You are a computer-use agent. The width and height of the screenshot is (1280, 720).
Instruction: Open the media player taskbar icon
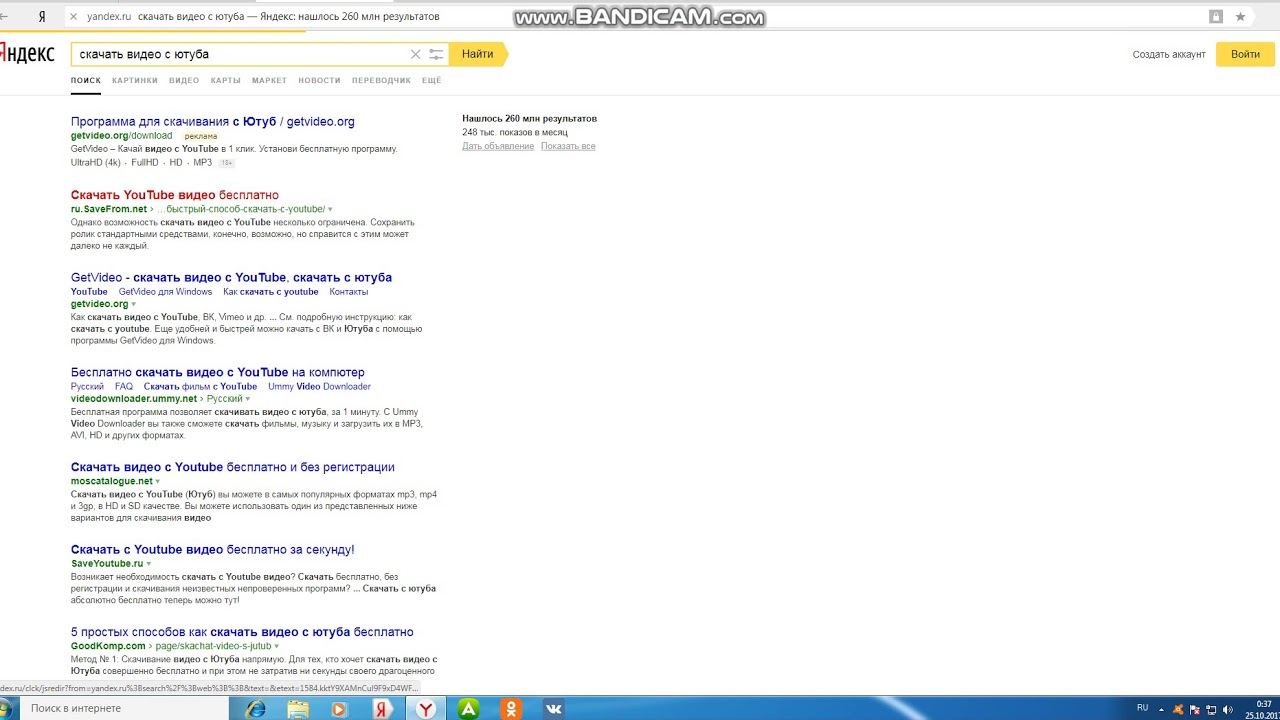point(339,709)
